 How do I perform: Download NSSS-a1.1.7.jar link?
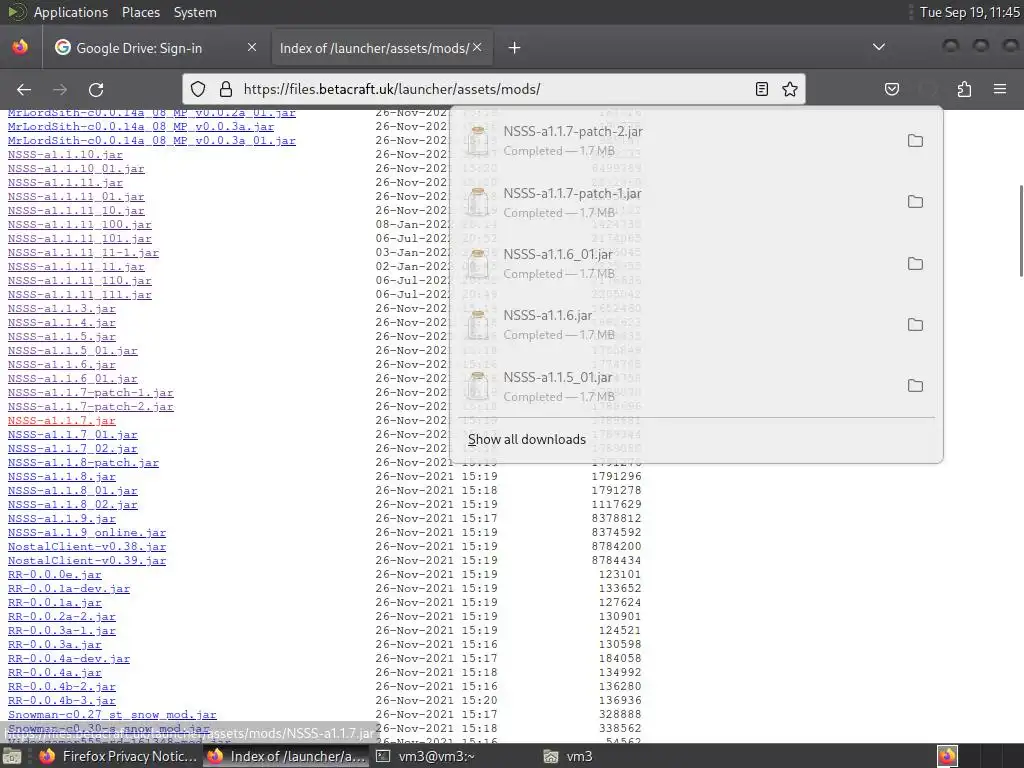click(x=61, y=421)
